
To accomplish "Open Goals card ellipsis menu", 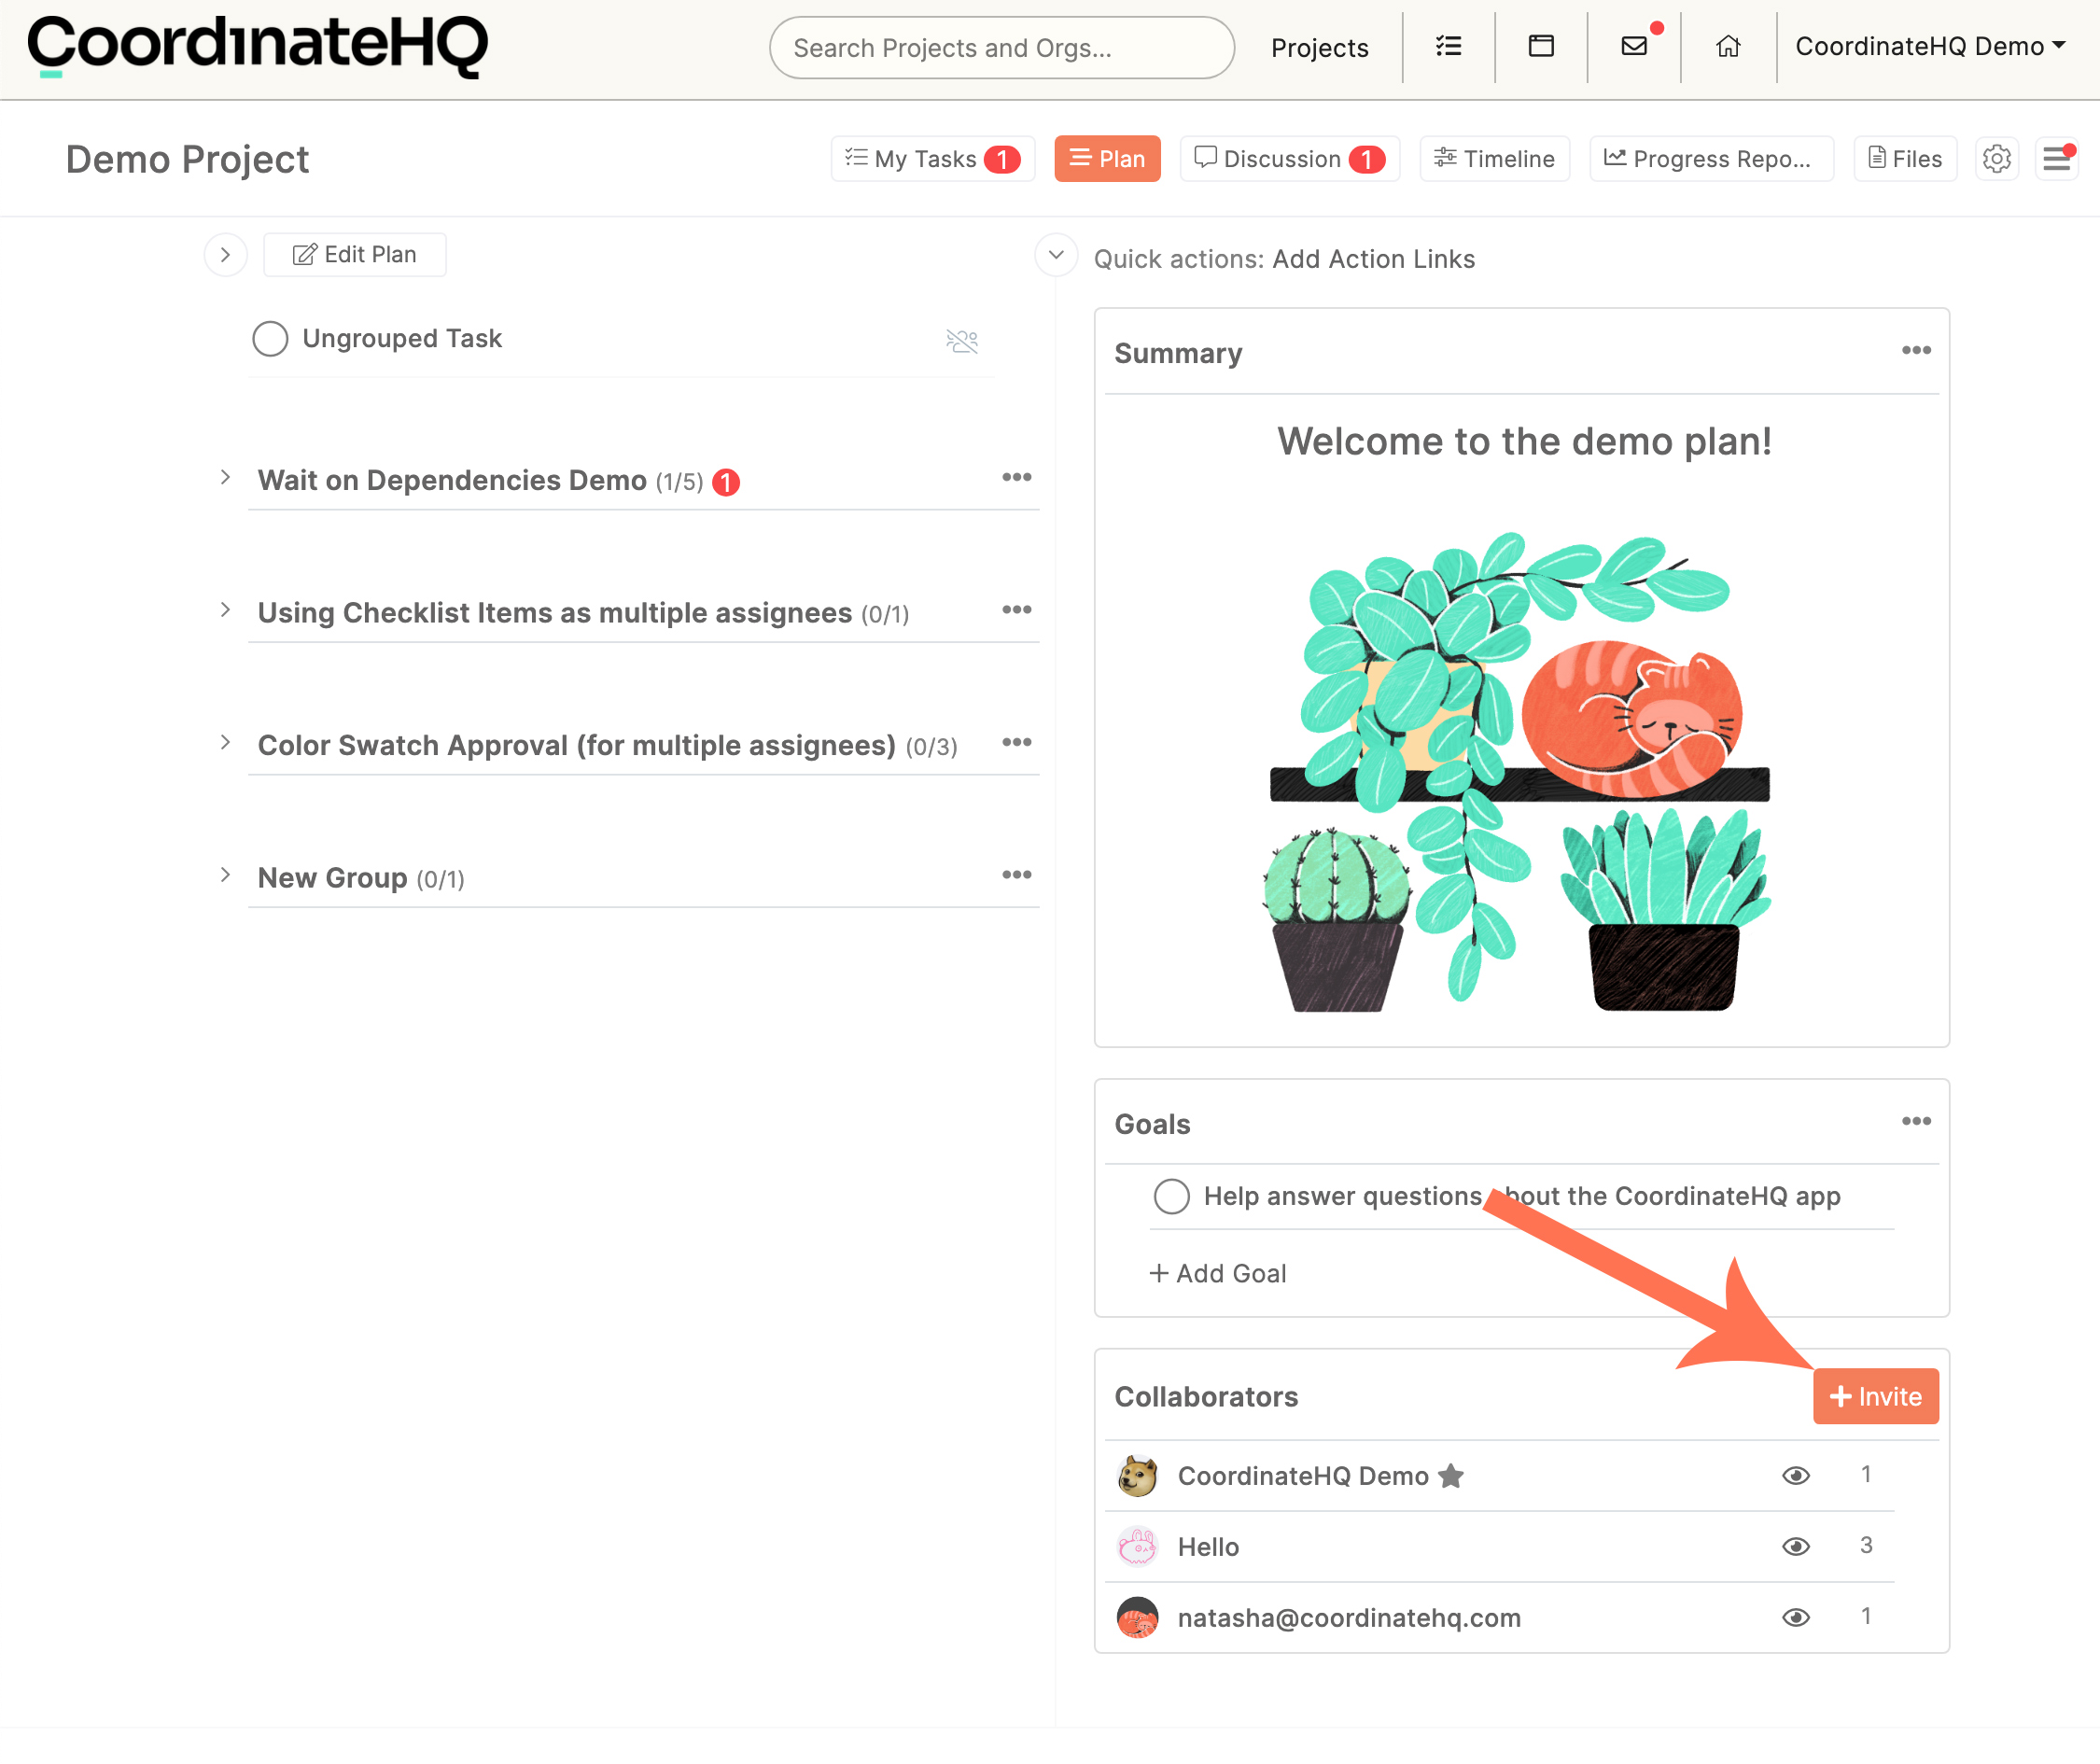I will [1916, 1121].
